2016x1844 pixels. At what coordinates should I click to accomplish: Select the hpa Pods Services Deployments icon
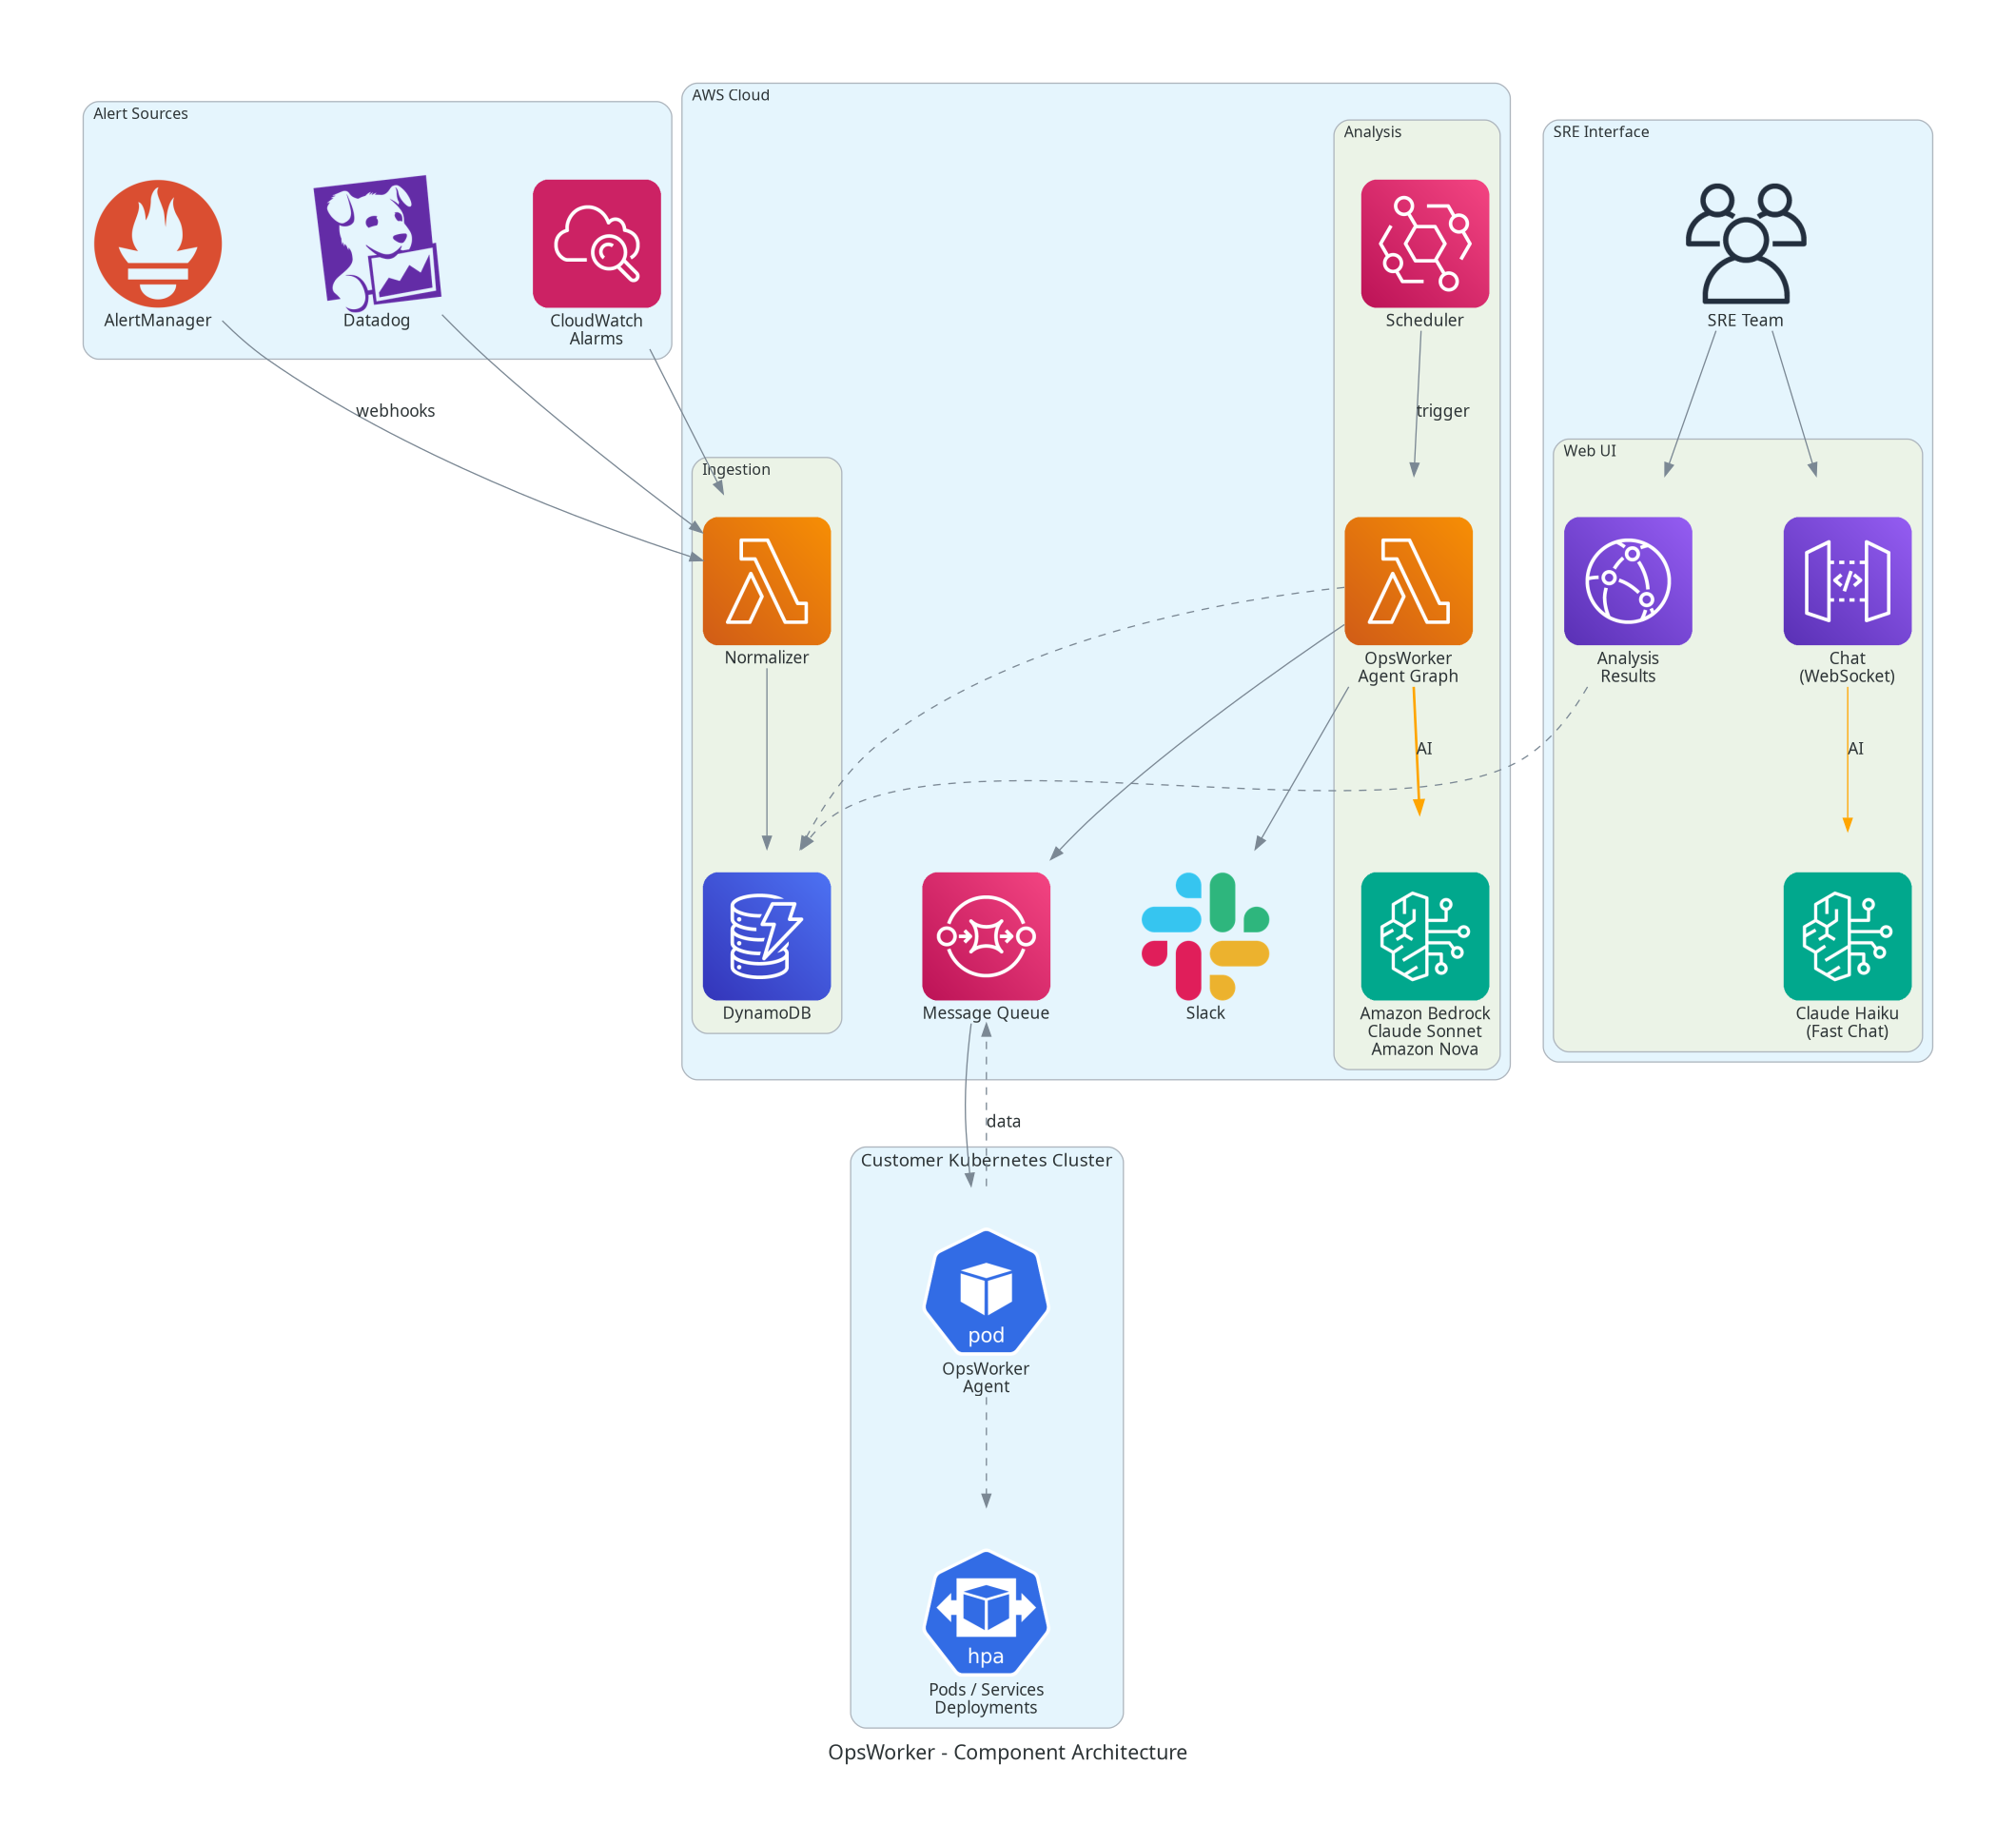985,1613
